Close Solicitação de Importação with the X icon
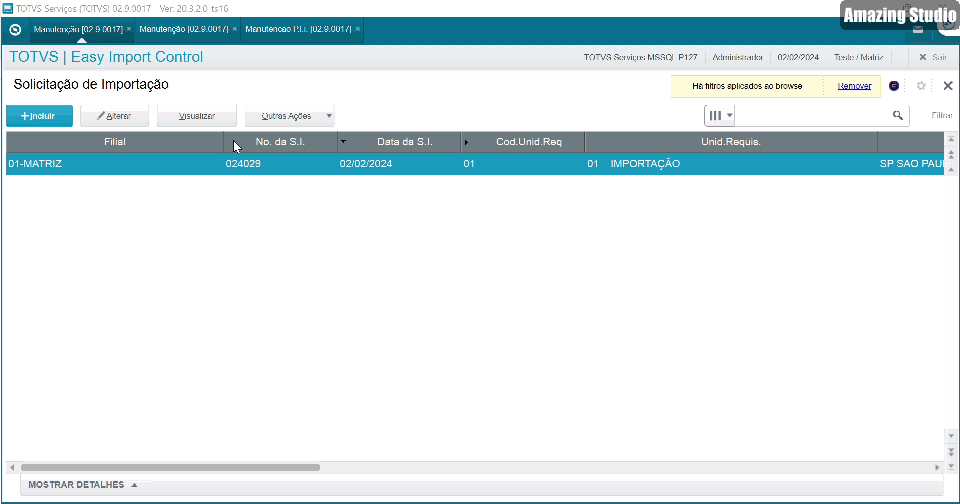The width and height of the screenshot is (960, 504). coord(948,86)
